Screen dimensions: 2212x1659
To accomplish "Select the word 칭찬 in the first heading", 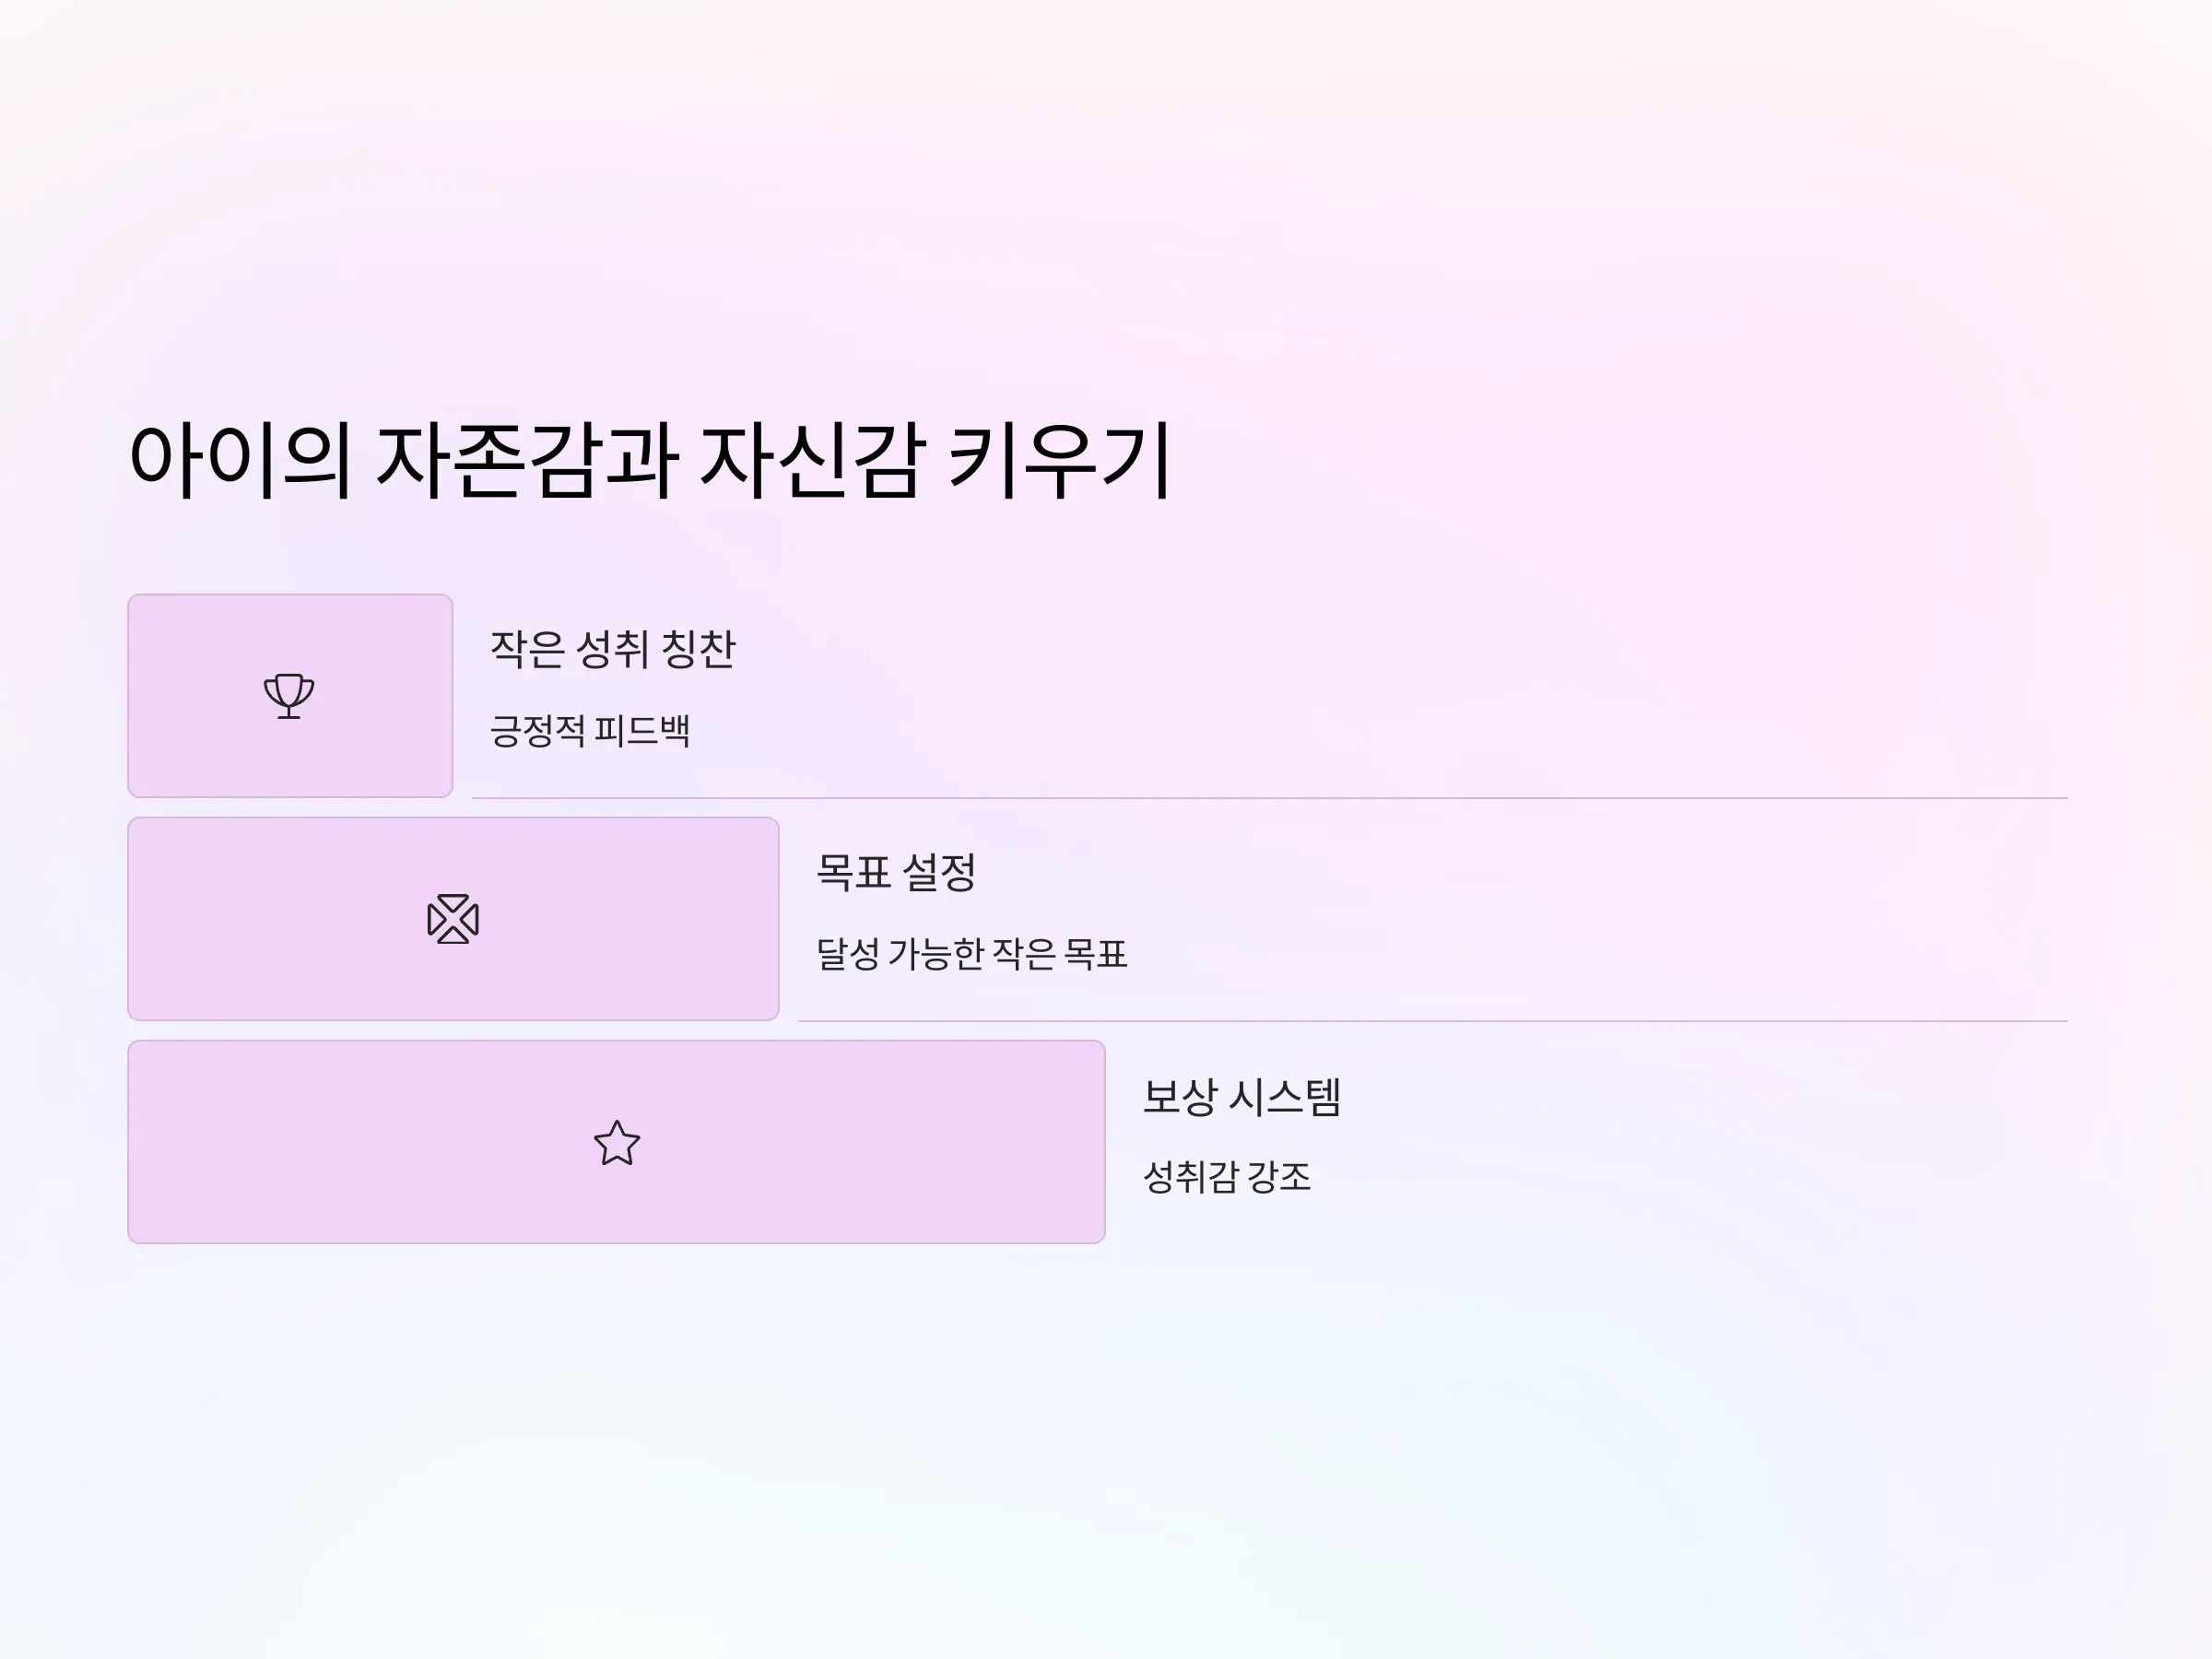I will tap(699, 649).
